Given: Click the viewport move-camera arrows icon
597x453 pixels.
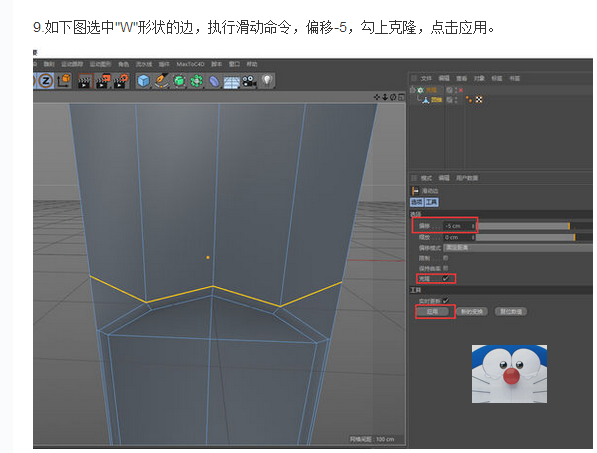Looking at the screenshot, I should [x=377, y=97].
